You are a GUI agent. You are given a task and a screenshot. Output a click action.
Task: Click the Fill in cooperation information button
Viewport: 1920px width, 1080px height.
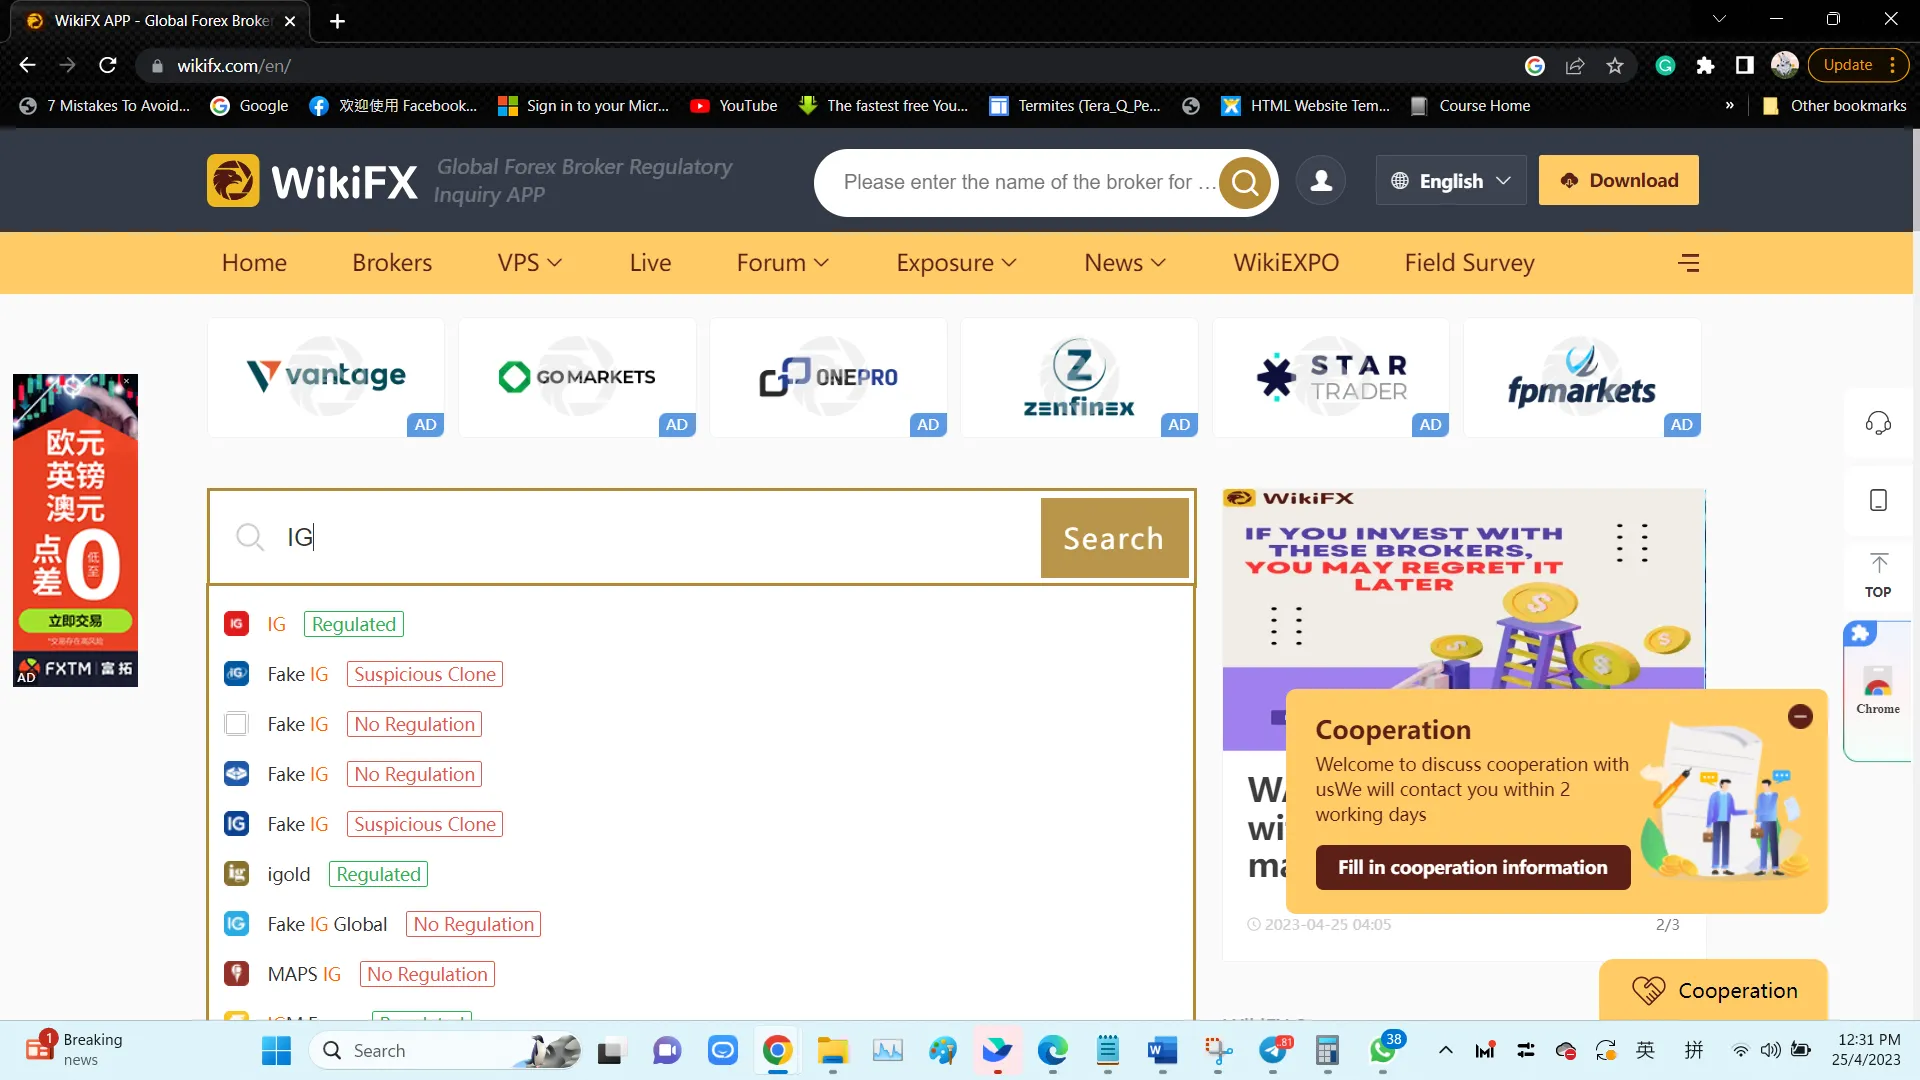1472,867
